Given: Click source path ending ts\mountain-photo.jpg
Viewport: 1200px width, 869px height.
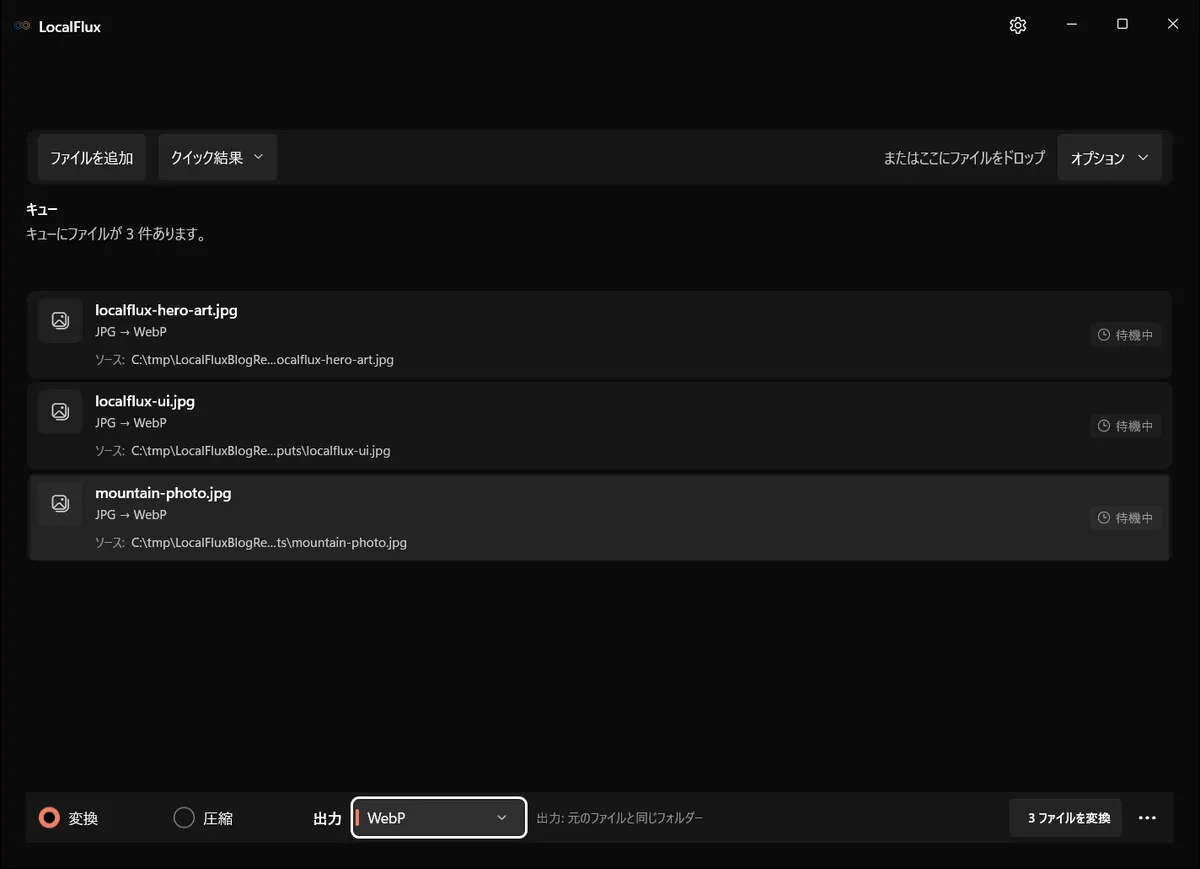Looking at the screenshot, I should click(269, 543).
